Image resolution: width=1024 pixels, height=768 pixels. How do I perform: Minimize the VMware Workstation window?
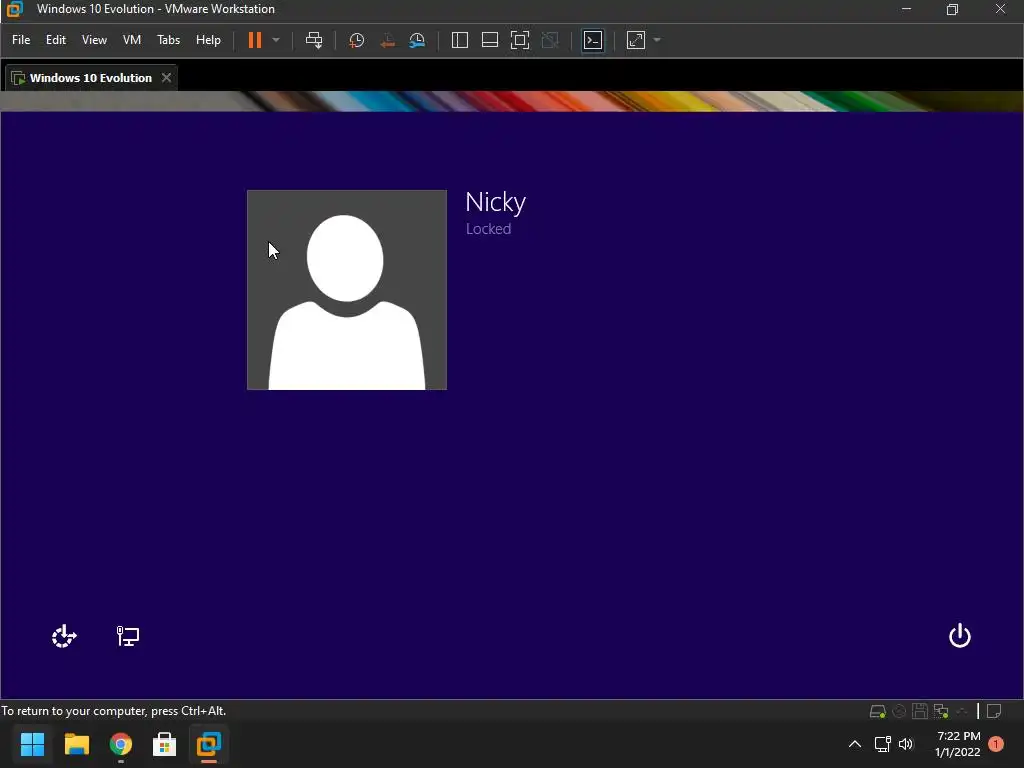[906, 9]
